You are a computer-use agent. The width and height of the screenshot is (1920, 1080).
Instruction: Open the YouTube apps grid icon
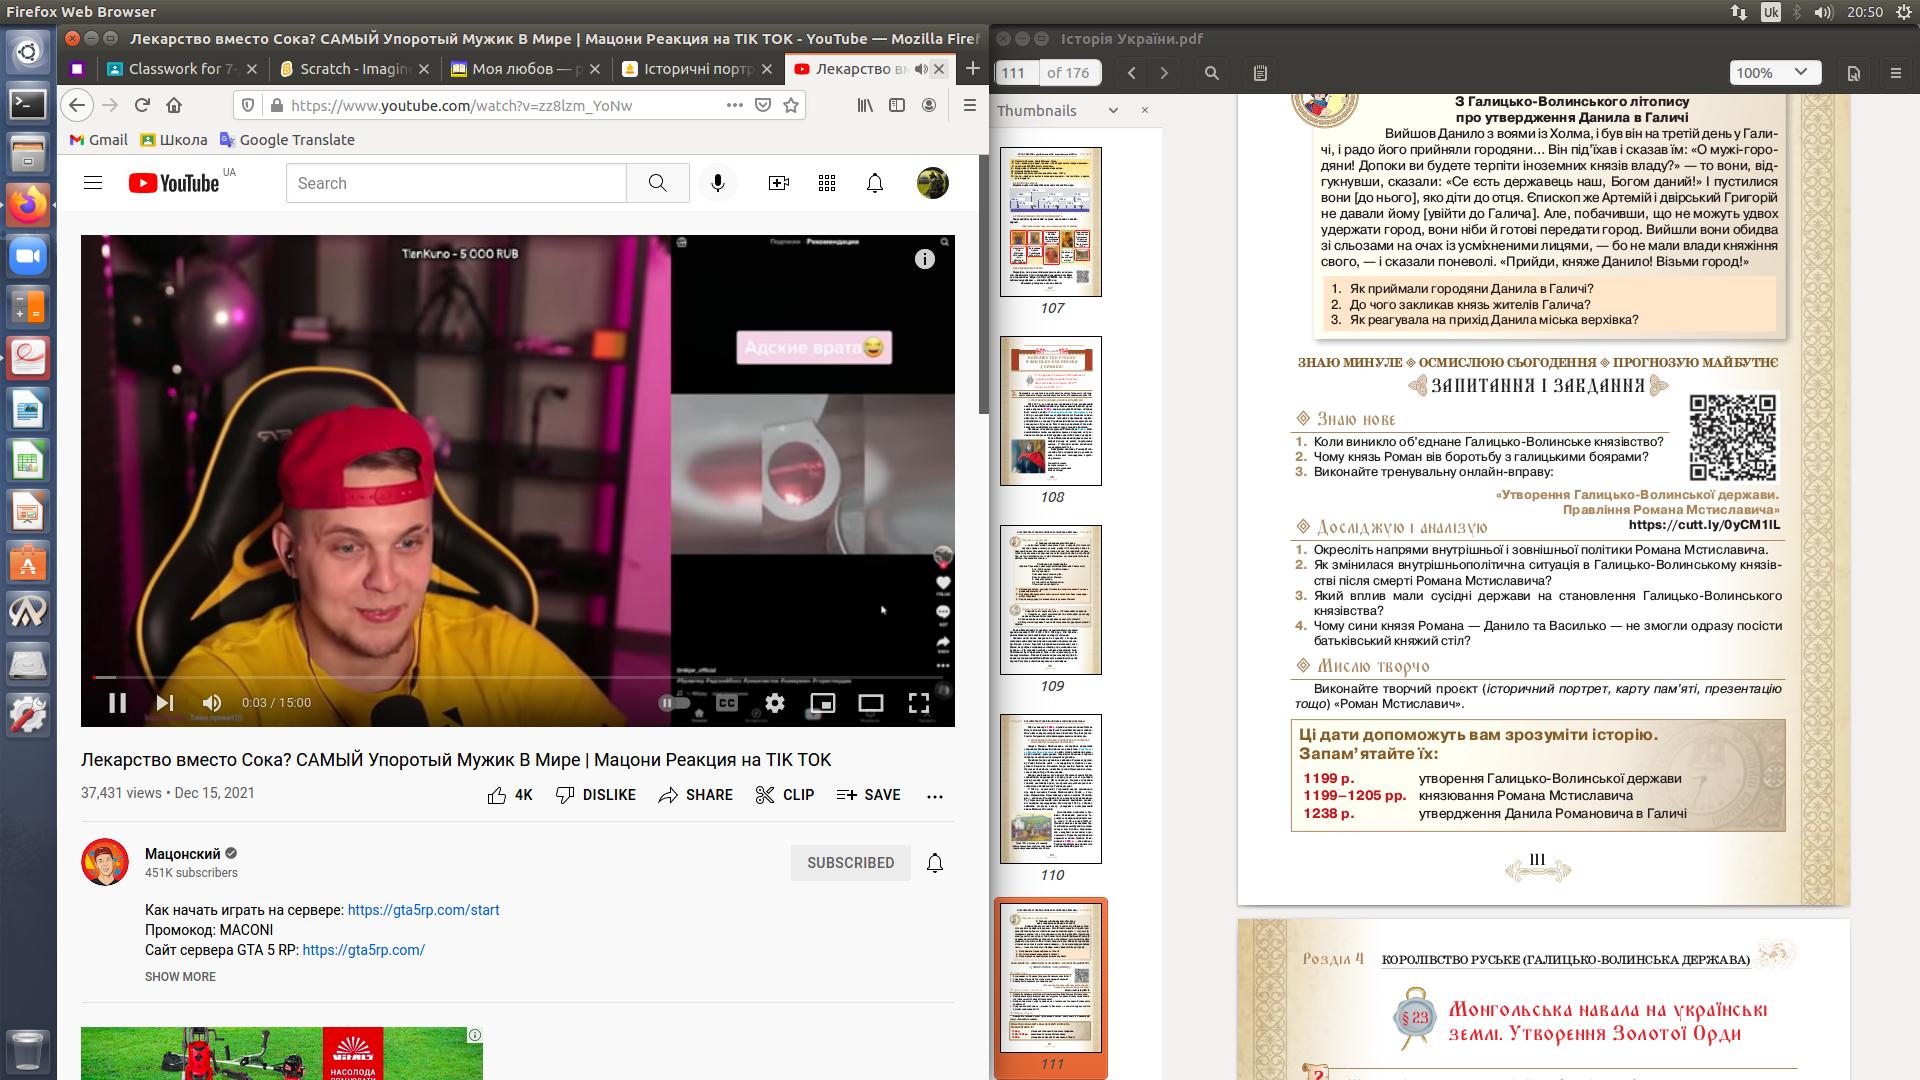(x=826, y=183)
